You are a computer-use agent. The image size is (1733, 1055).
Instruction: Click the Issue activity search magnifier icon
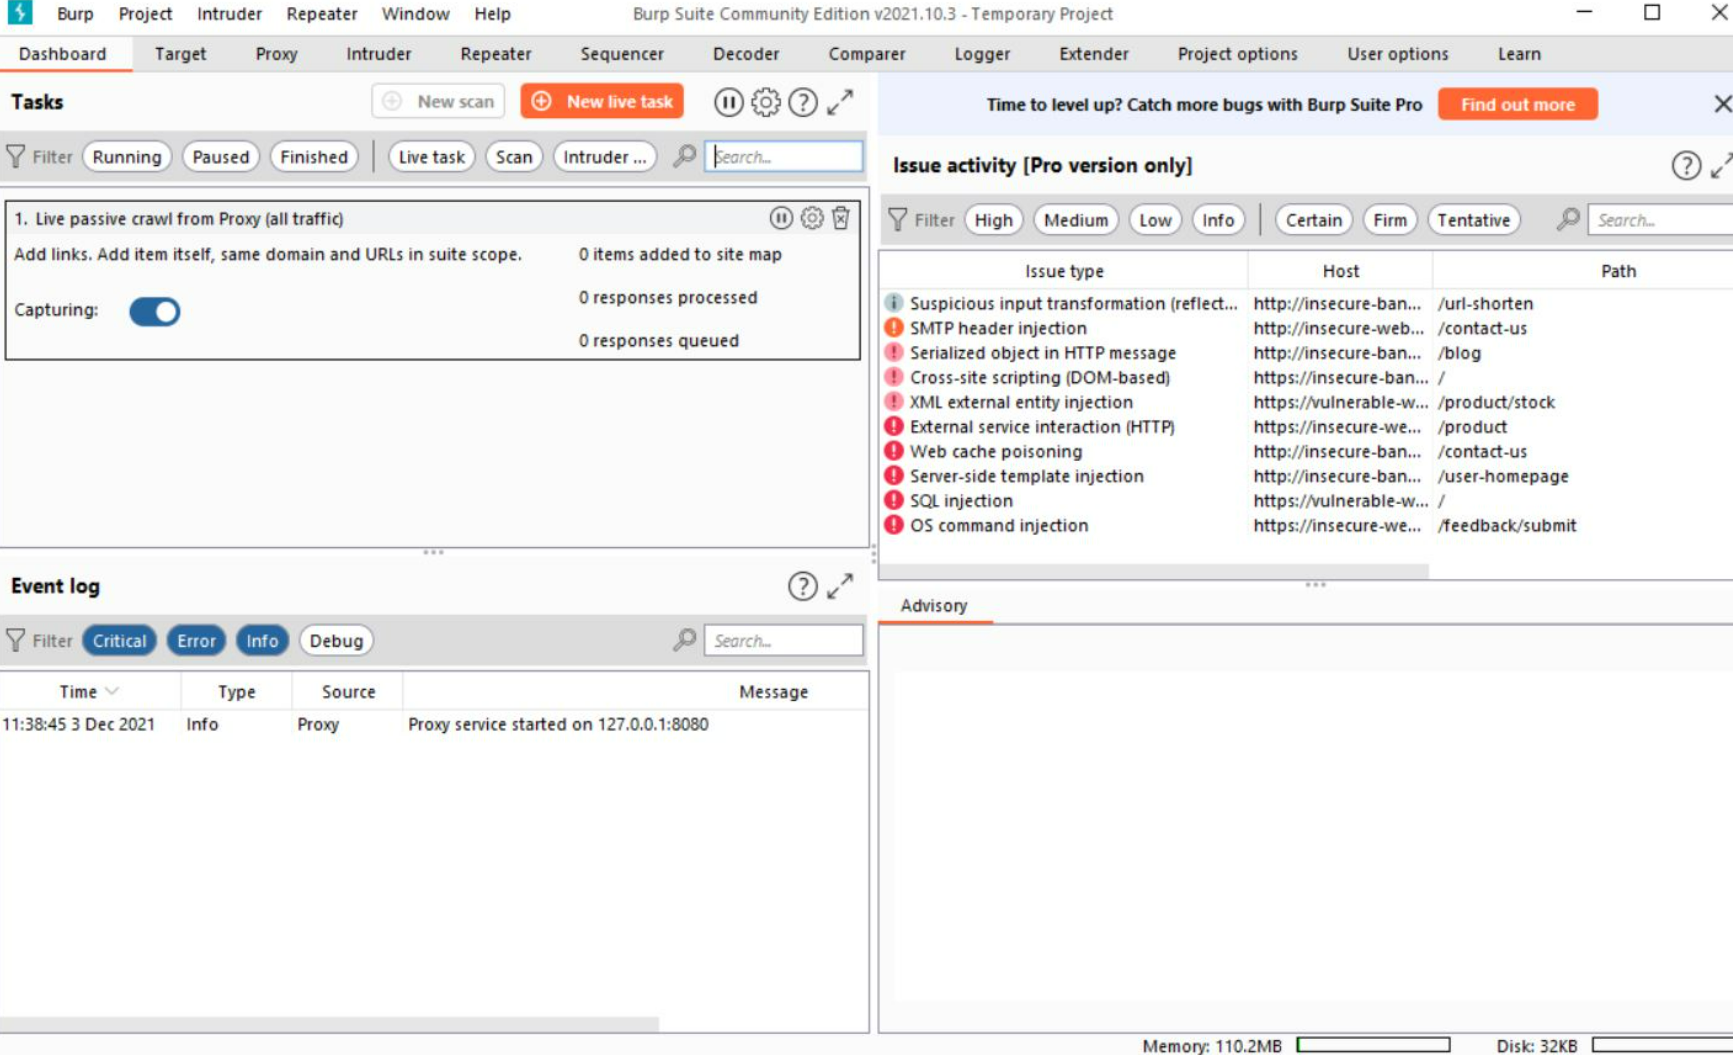(1568, 219)
